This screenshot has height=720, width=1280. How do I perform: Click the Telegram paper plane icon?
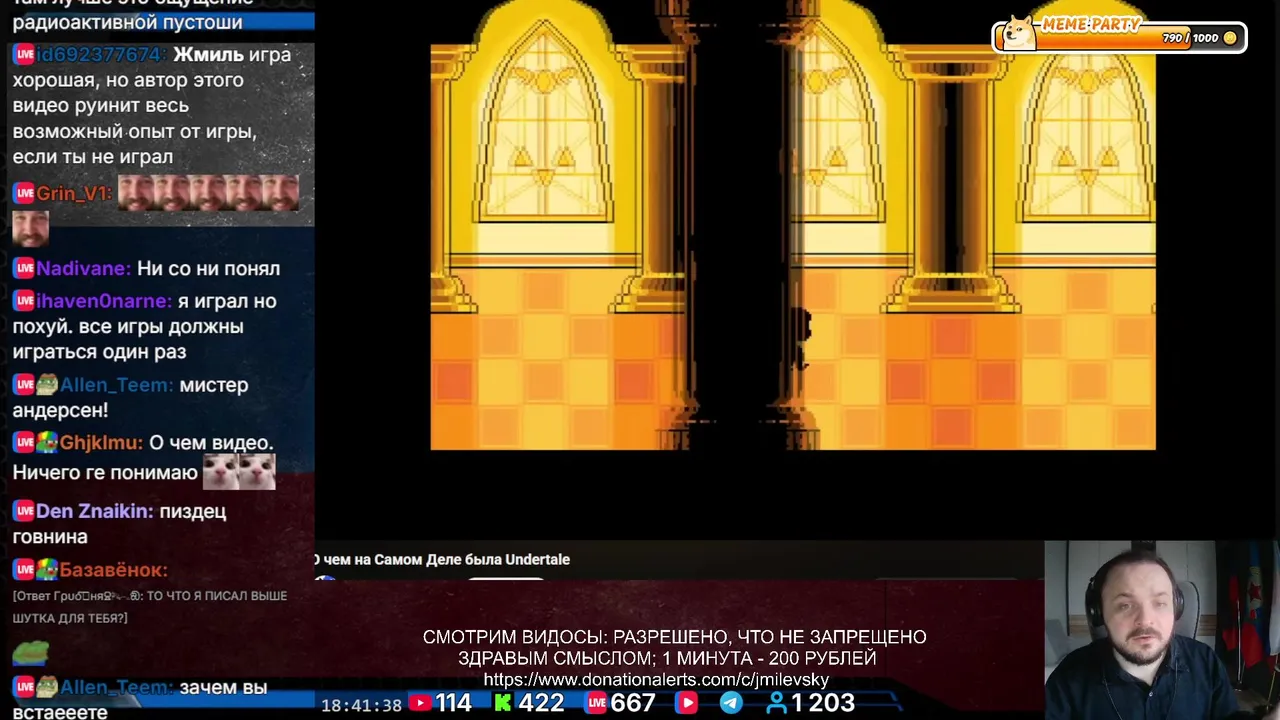731,703
